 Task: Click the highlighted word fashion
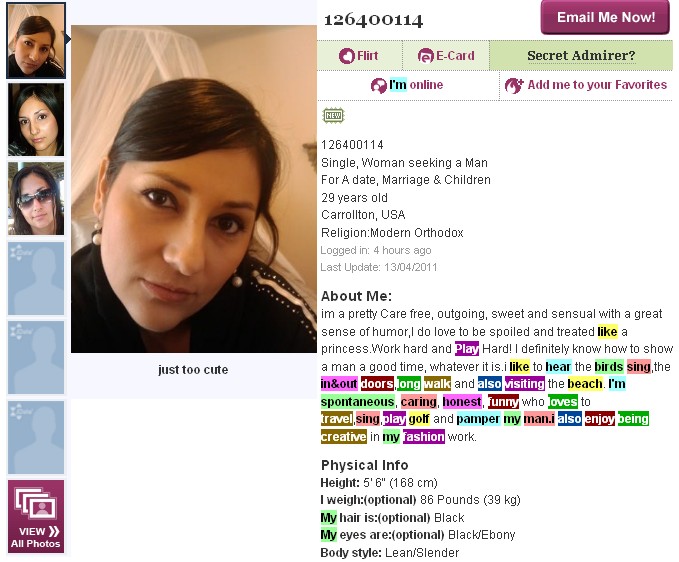(x=424, y=436)
